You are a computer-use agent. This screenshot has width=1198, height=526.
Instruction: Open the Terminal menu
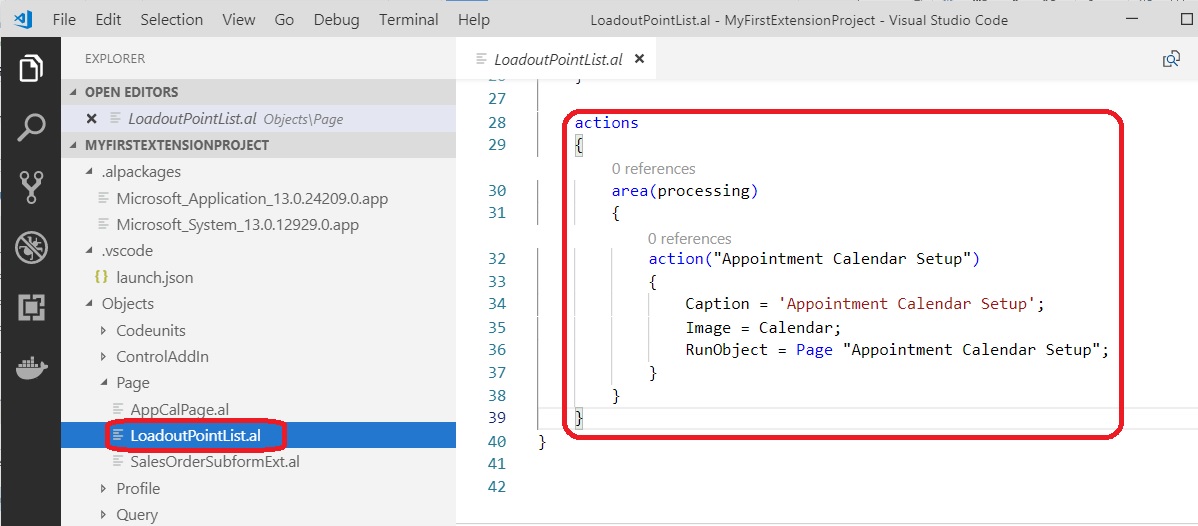tap(408, 20)
